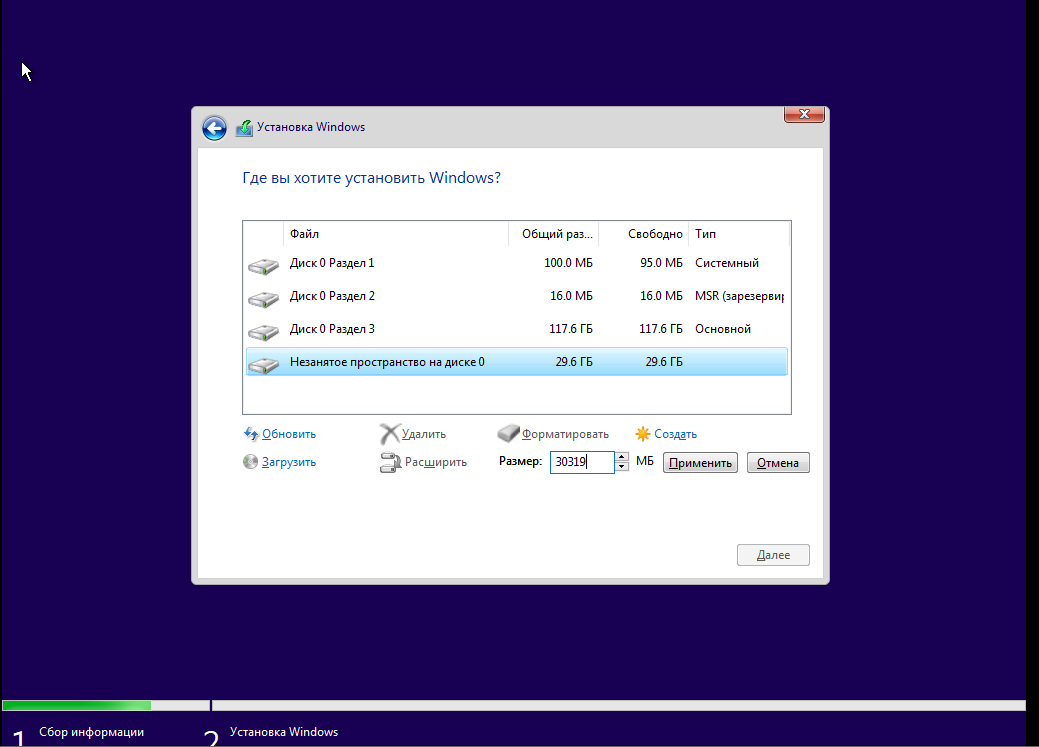
Task: Decrease size with the down spinner arrow
Action: (622, 467)
